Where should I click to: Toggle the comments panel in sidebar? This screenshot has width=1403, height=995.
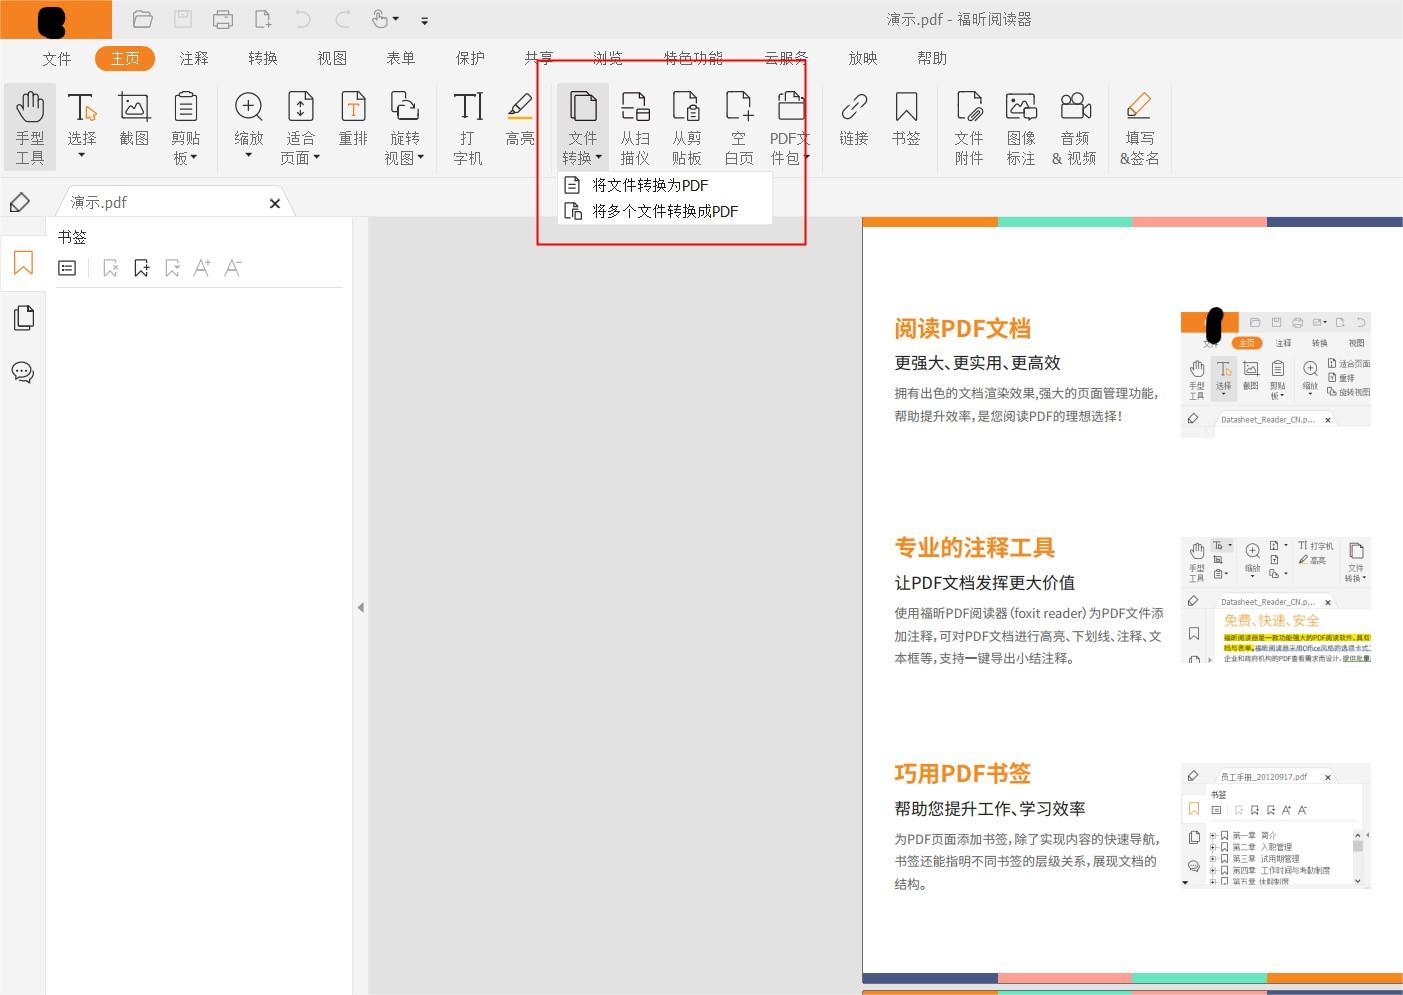(22, 372)
